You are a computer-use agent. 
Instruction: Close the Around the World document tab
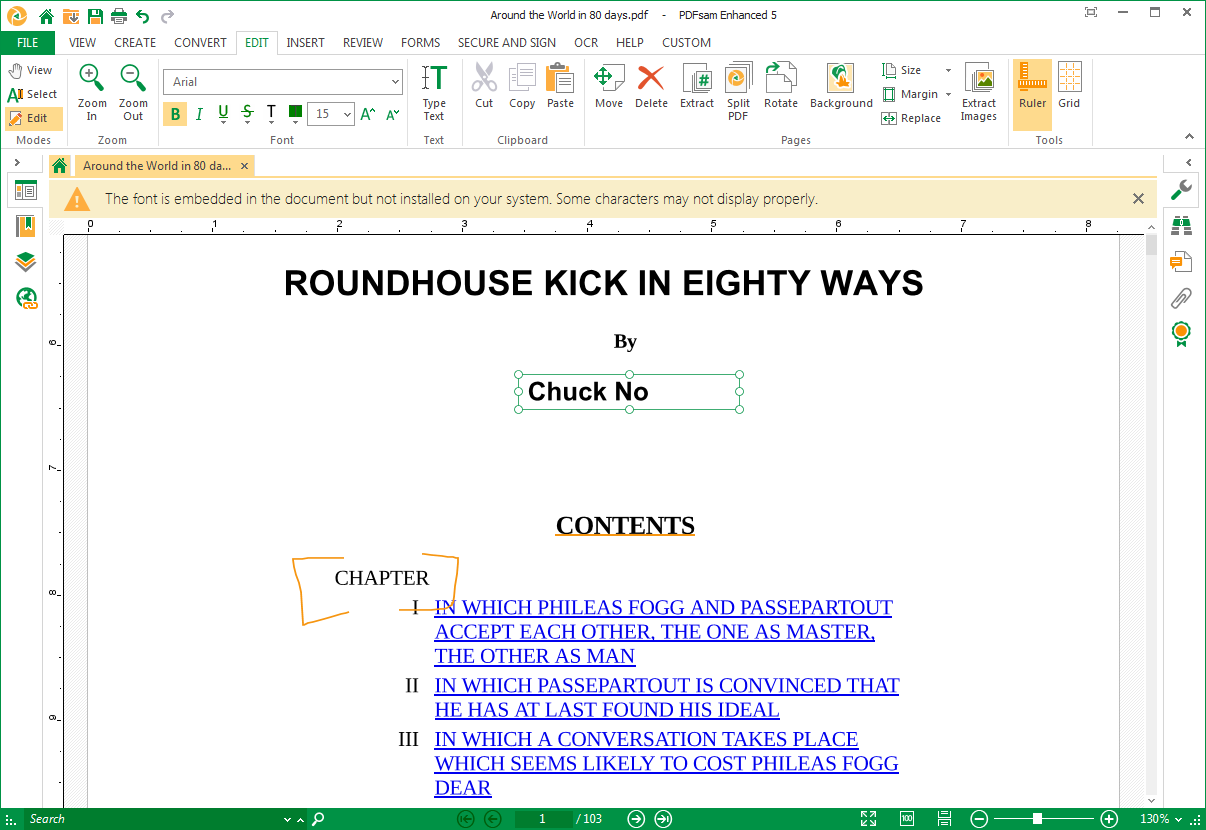(x=244, y=166)
